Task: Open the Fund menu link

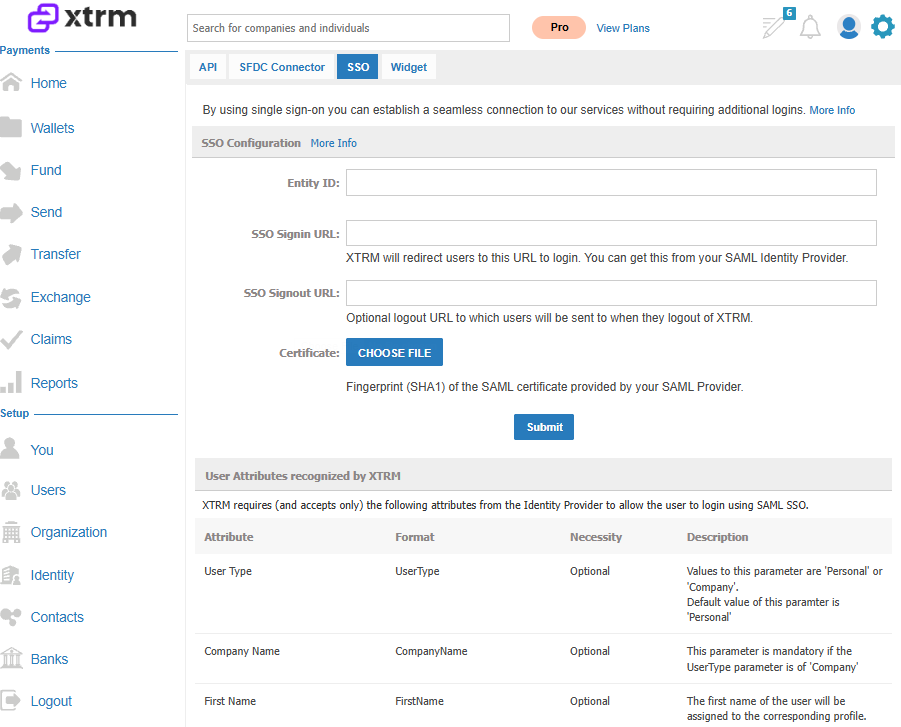Action: click(x=46, y=170)
